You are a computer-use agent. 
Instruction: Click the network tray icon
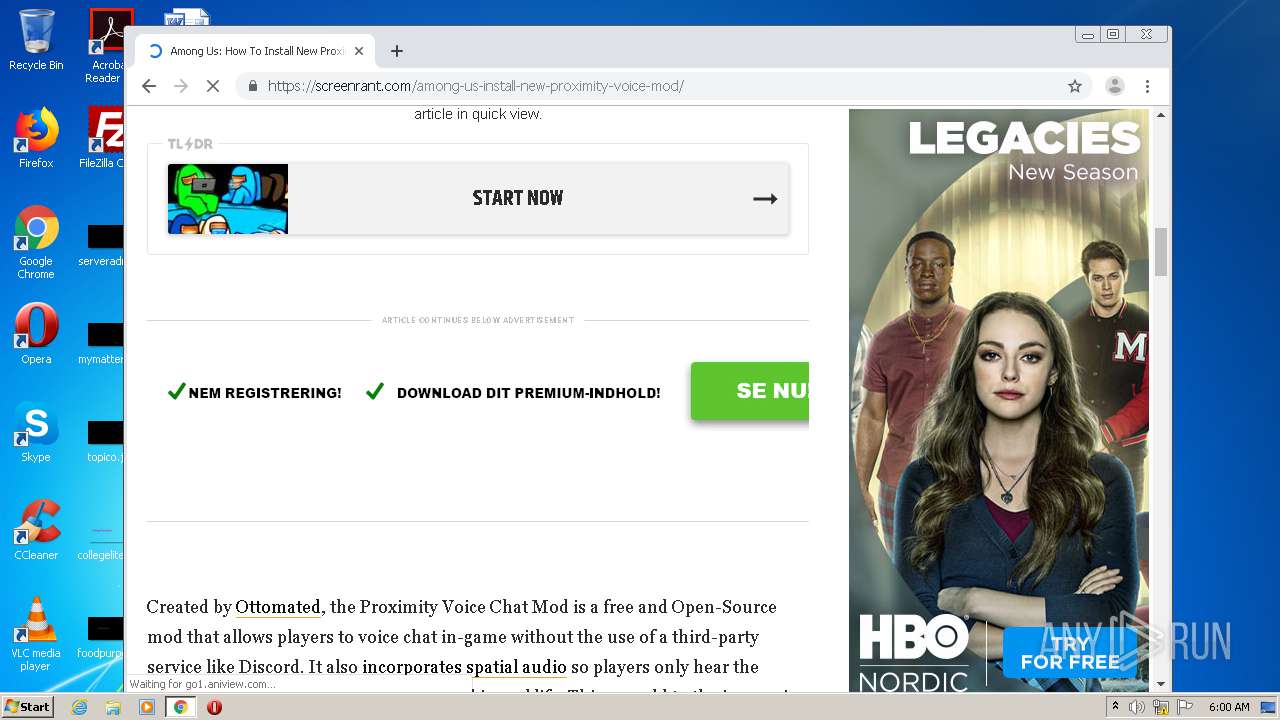point(1161,707)
